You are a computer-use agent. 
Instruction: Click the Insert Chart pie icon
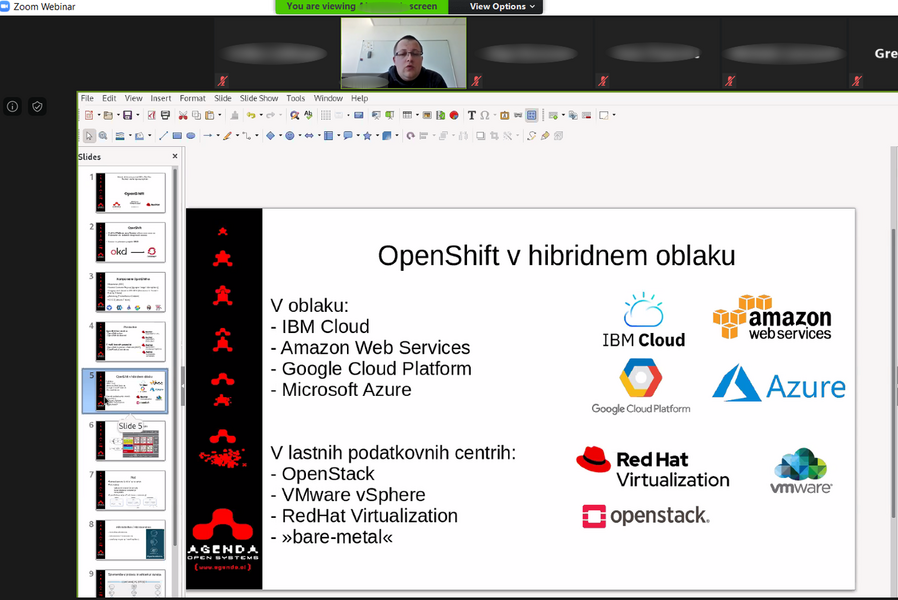[x=454, y=115]
